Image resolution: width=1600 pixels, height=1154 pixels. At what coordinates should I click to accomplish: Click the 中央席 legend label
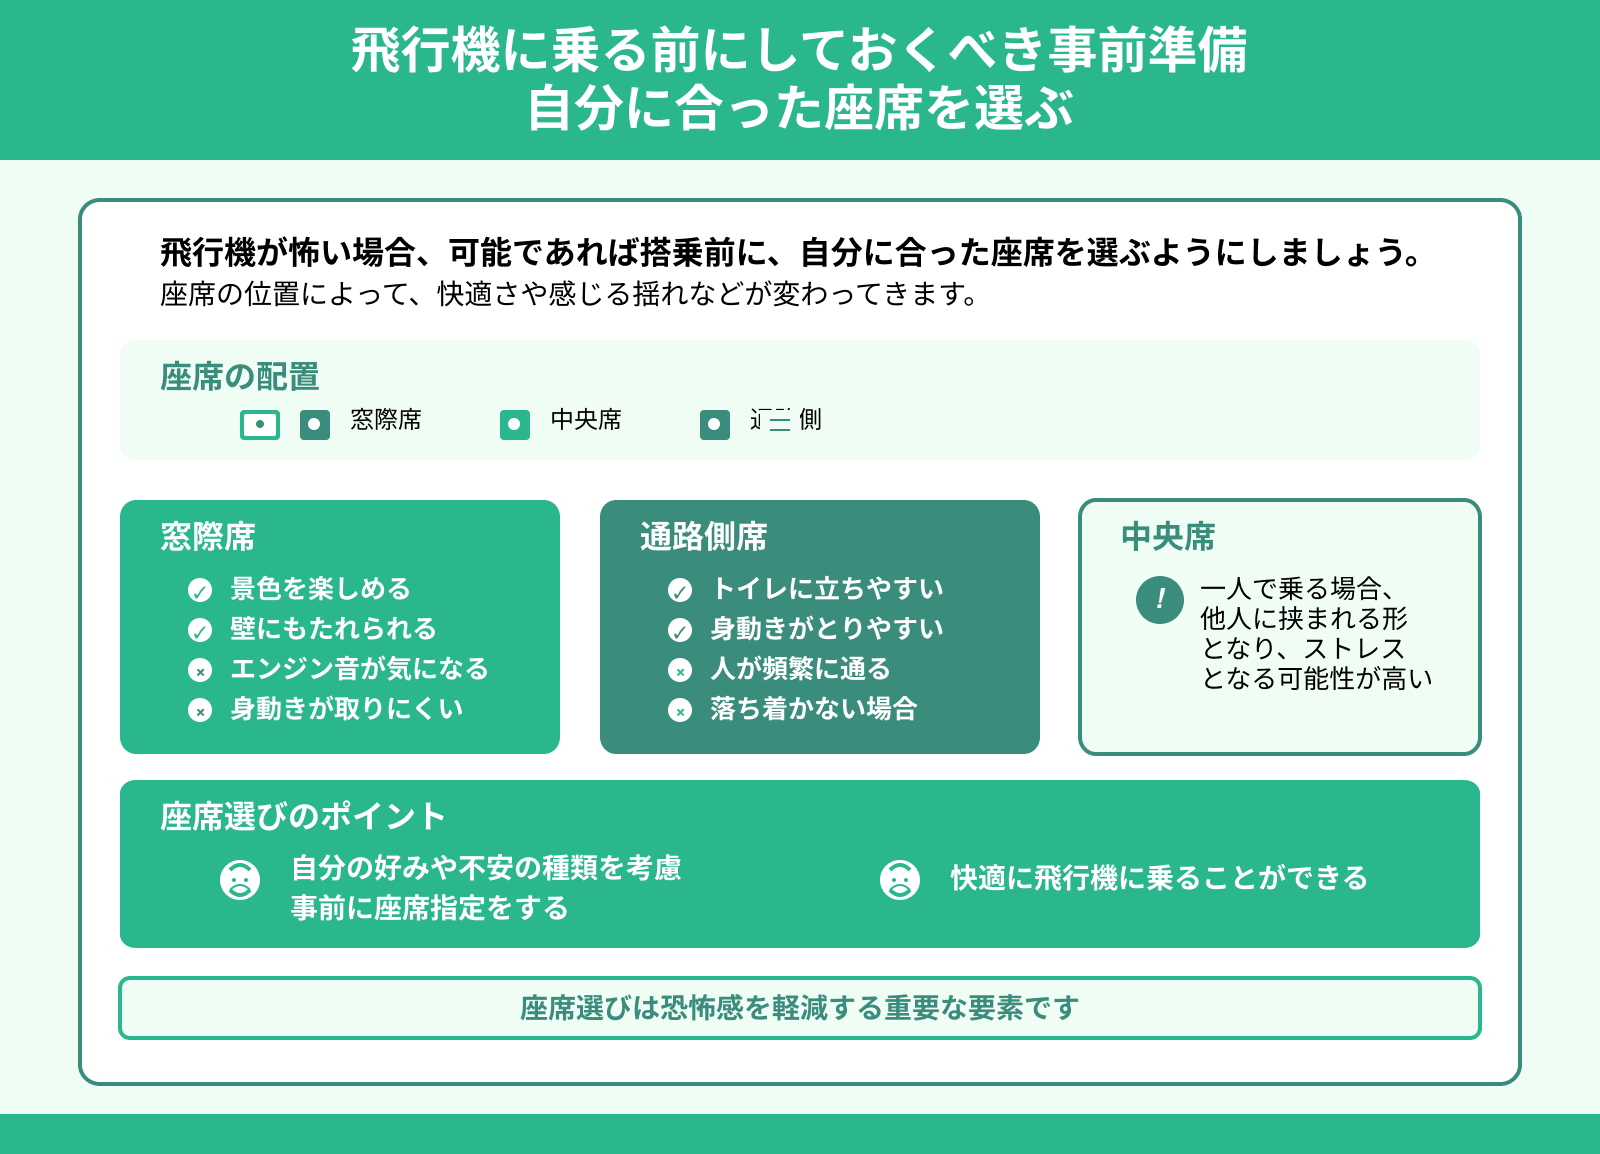coord(586,419)
